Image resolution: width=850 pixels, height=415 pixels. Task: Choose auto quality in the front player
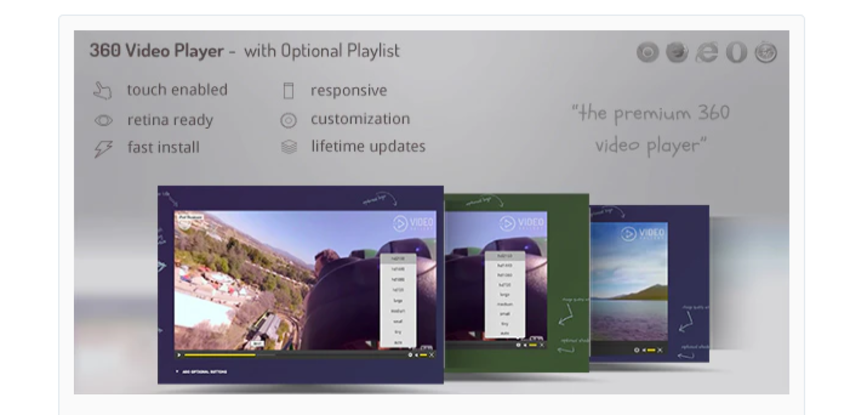(398, 342)
